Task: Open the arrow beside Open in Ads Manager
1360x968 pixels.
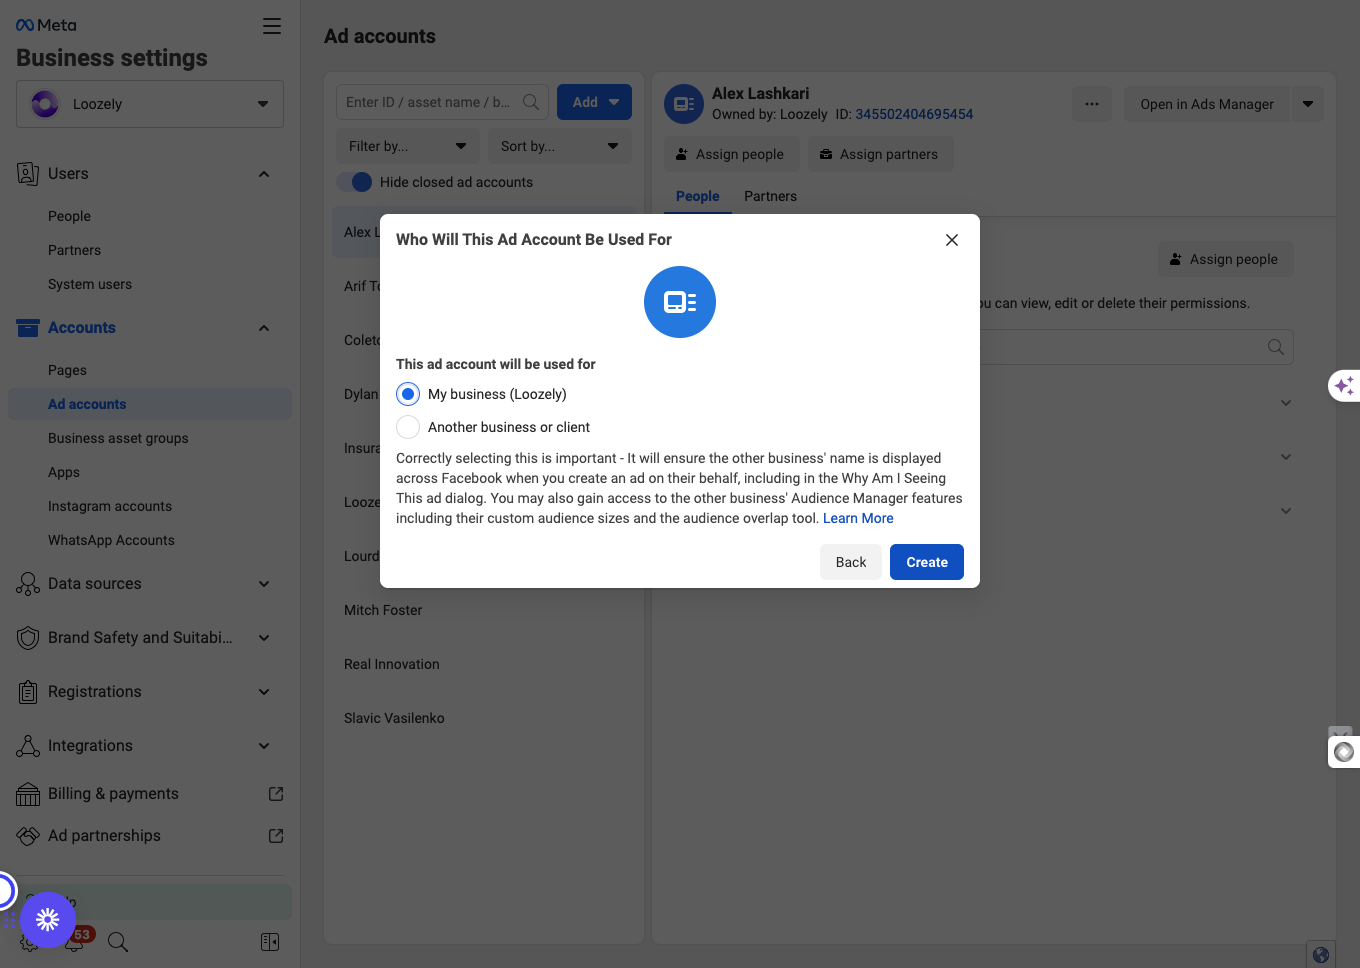Action: click(1308, 104)
